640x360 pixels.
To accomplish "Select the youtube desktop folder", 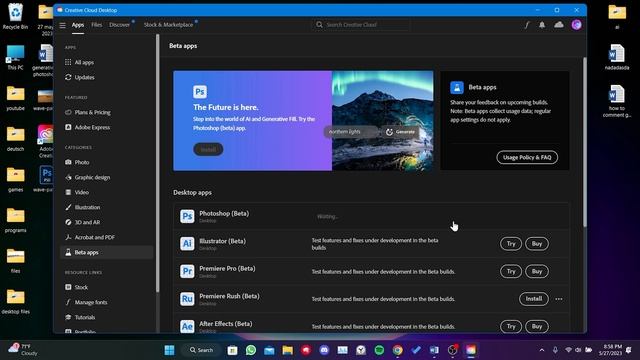I will tap(16, 98).
